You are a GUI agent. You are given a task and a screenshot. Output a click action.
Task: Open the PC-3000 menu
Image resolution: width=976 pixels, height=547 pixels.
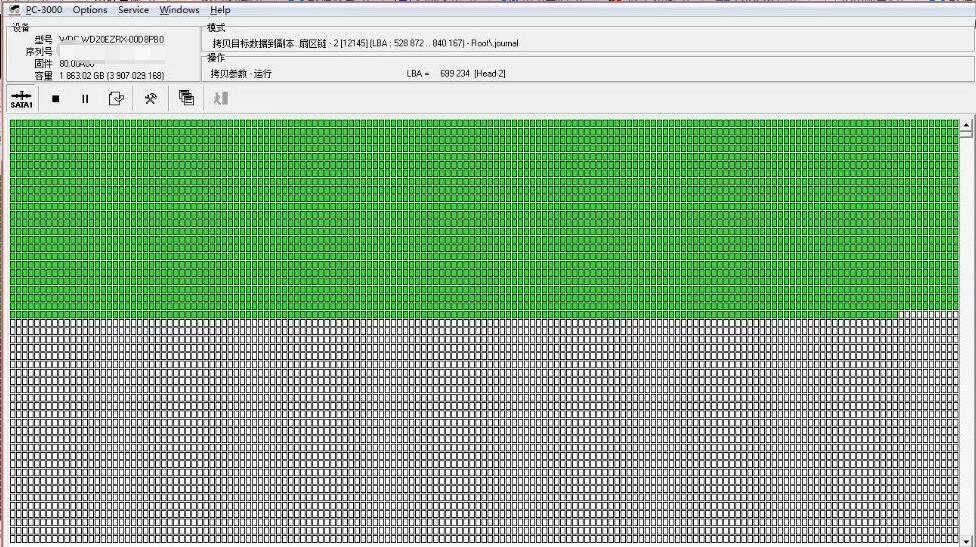pos(44,10)
